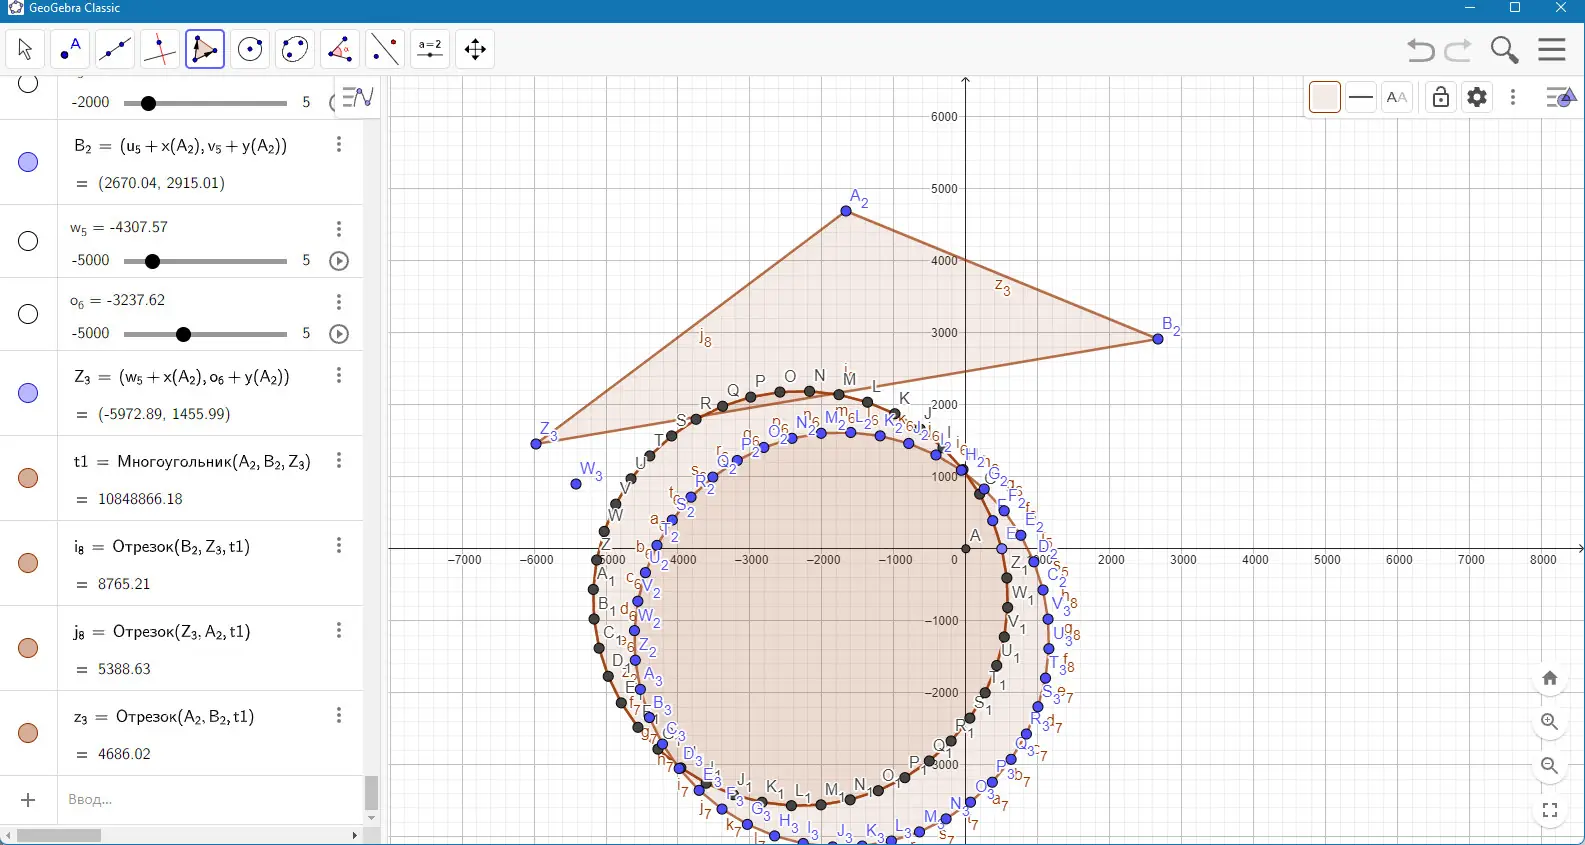Toggle visibility of slider o6
Image resolution: width=1585 pixels, height=845 pixels.
coord(28,314)
